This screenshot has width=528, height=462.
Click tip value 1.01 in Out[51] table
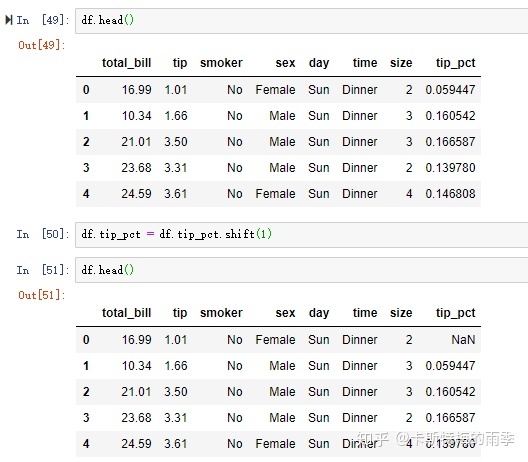[x=175, y=340]
